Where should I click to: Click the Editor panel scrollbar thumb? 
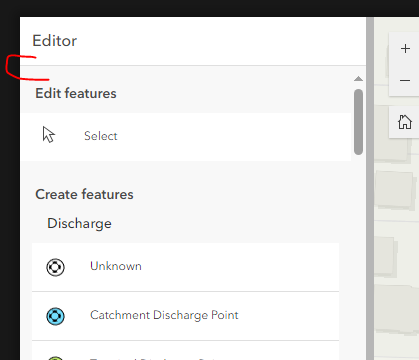pyautogui.click(x=358, y=122)
